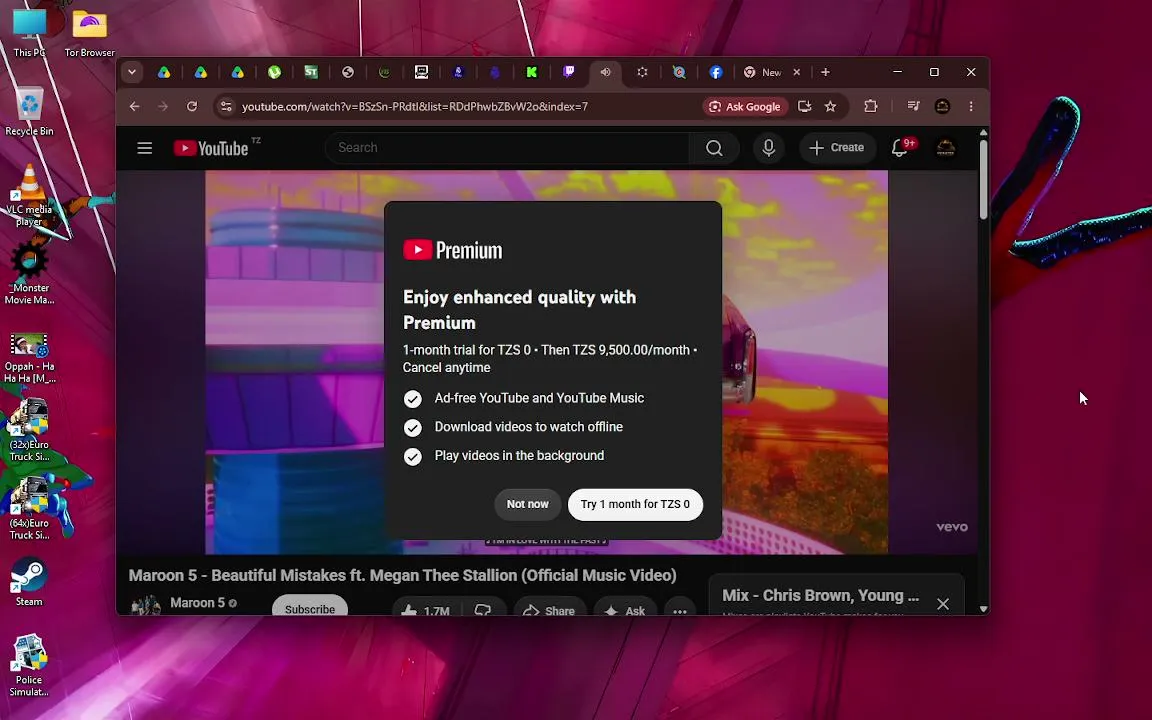
Task: Click the YouTube search magnifier button
Action: coord(714,148)
